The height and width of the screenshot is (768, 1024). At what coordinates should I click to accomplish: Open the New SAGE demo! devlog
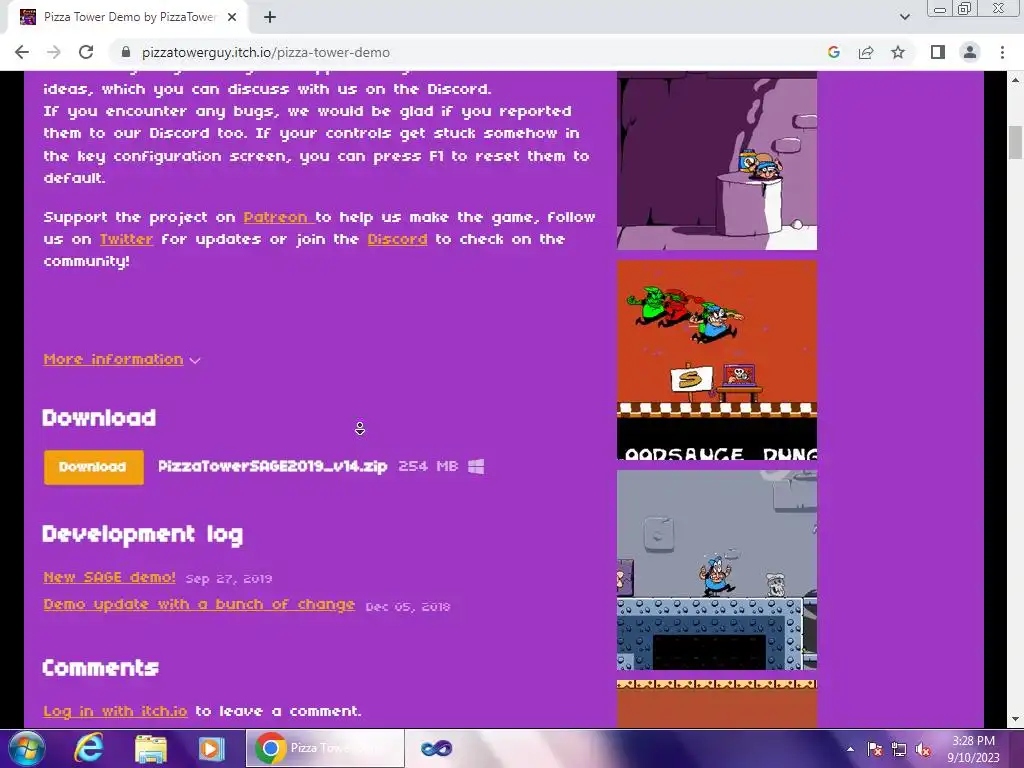point(109,577)
